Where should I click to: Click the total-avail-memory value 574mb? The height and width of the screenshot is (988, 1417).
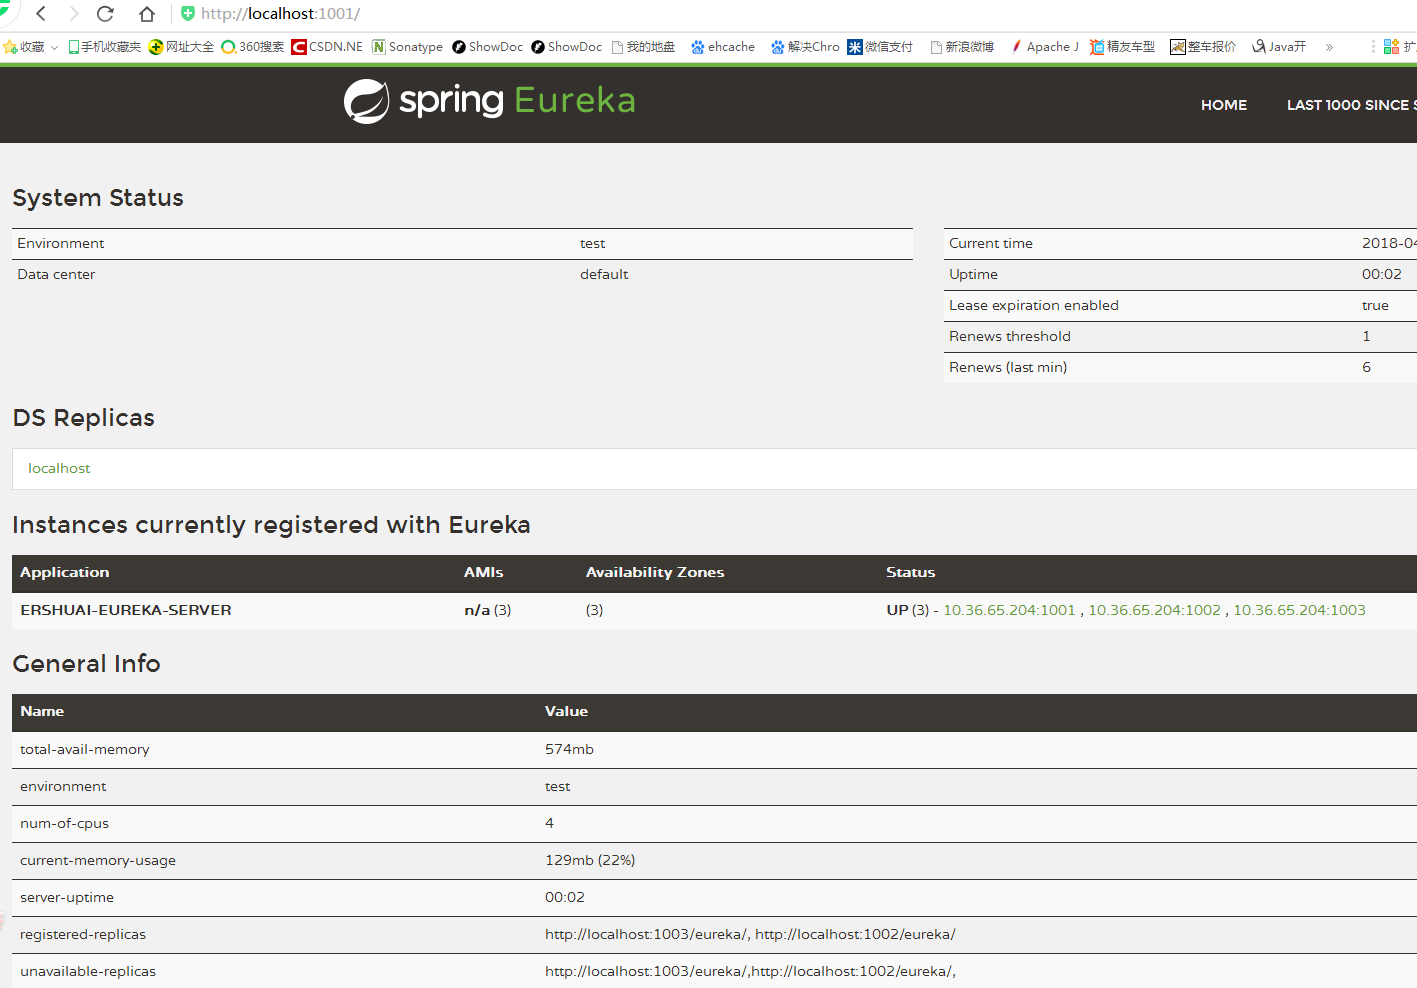tap(569, 749)
